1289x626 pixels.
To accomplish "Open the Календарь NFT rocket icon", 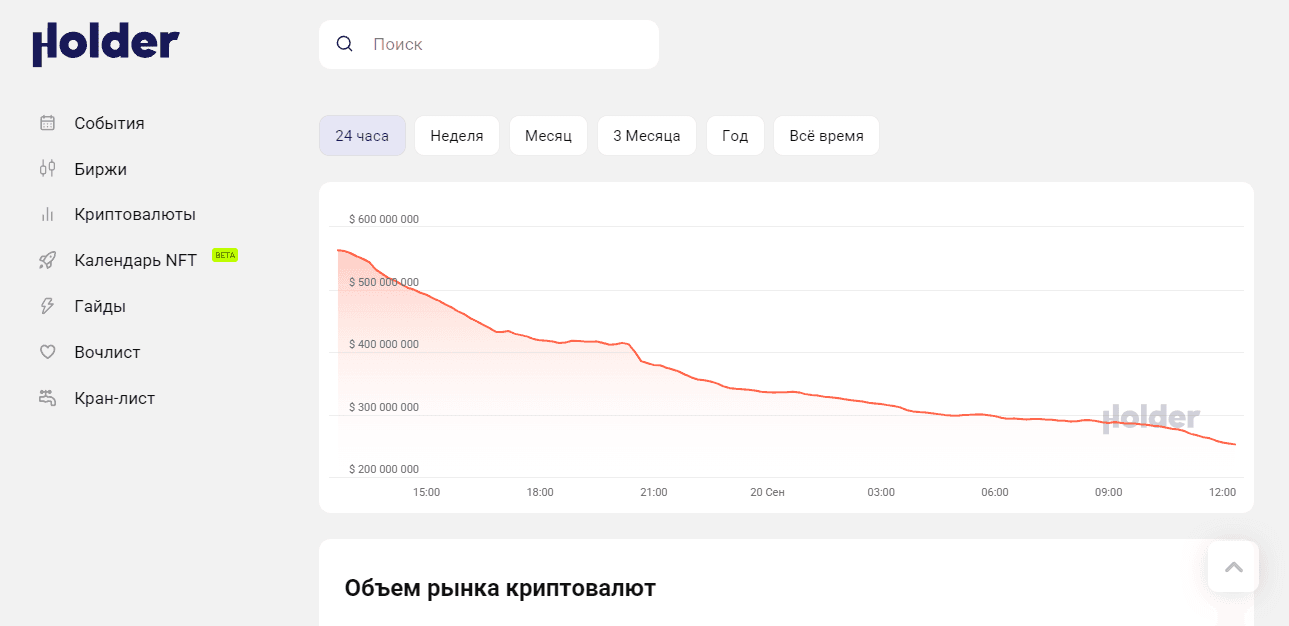I will [47, 260].
